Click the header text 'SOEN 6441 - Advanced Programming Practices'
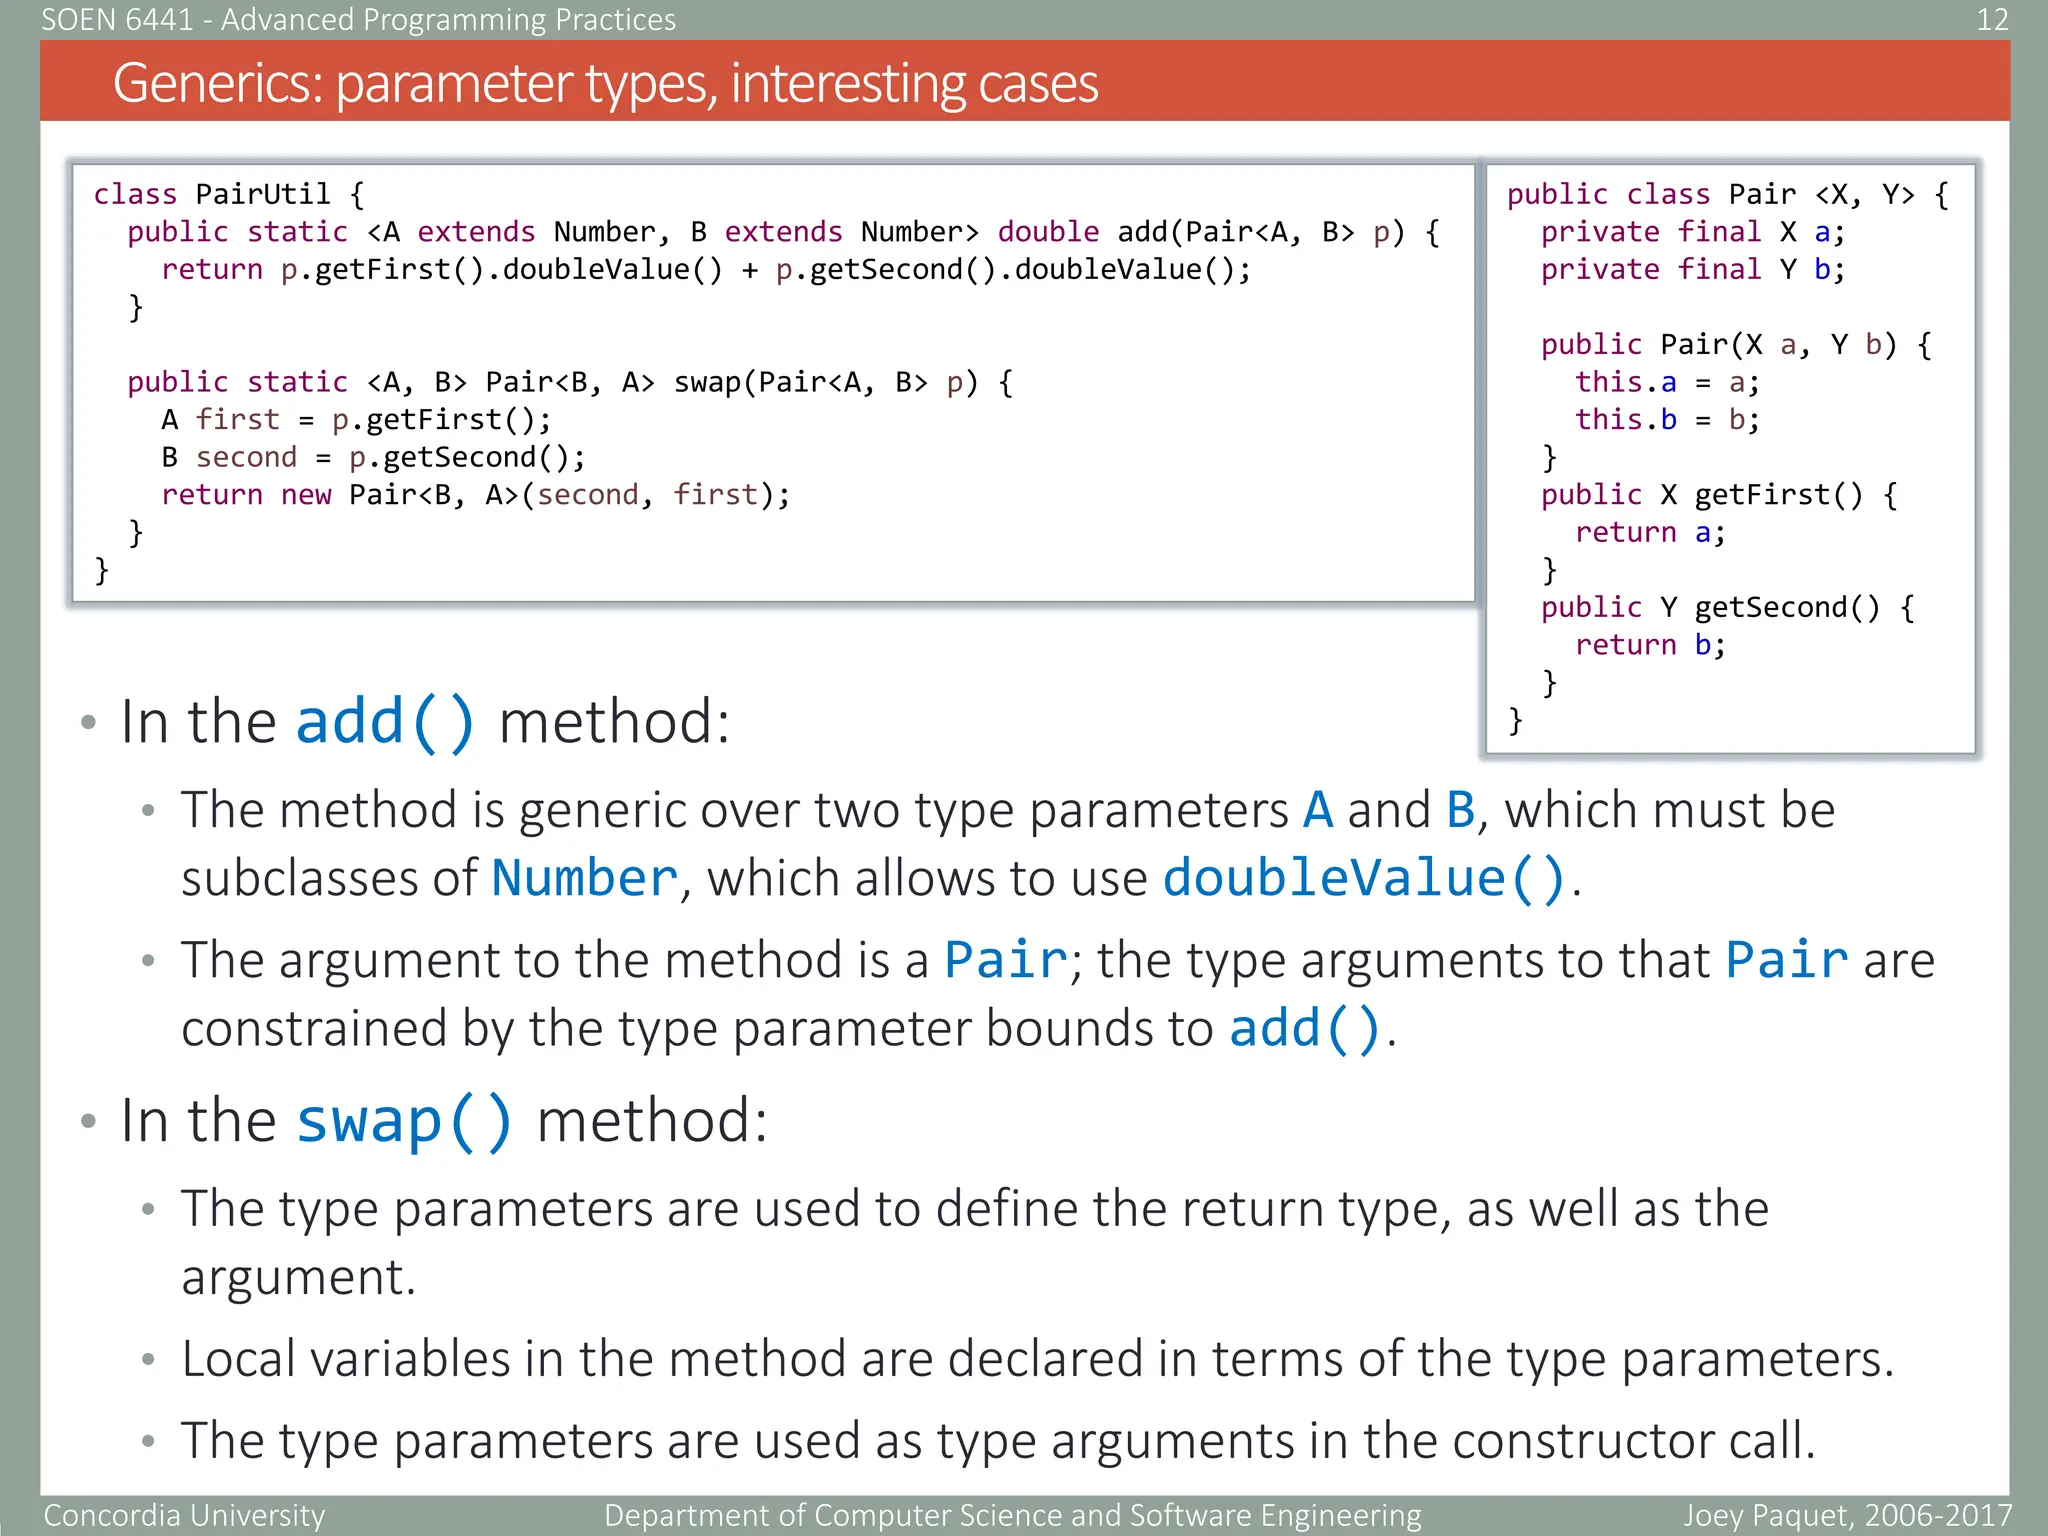The width and height of the screenshot is (2048, 1536). pos(358,19)
